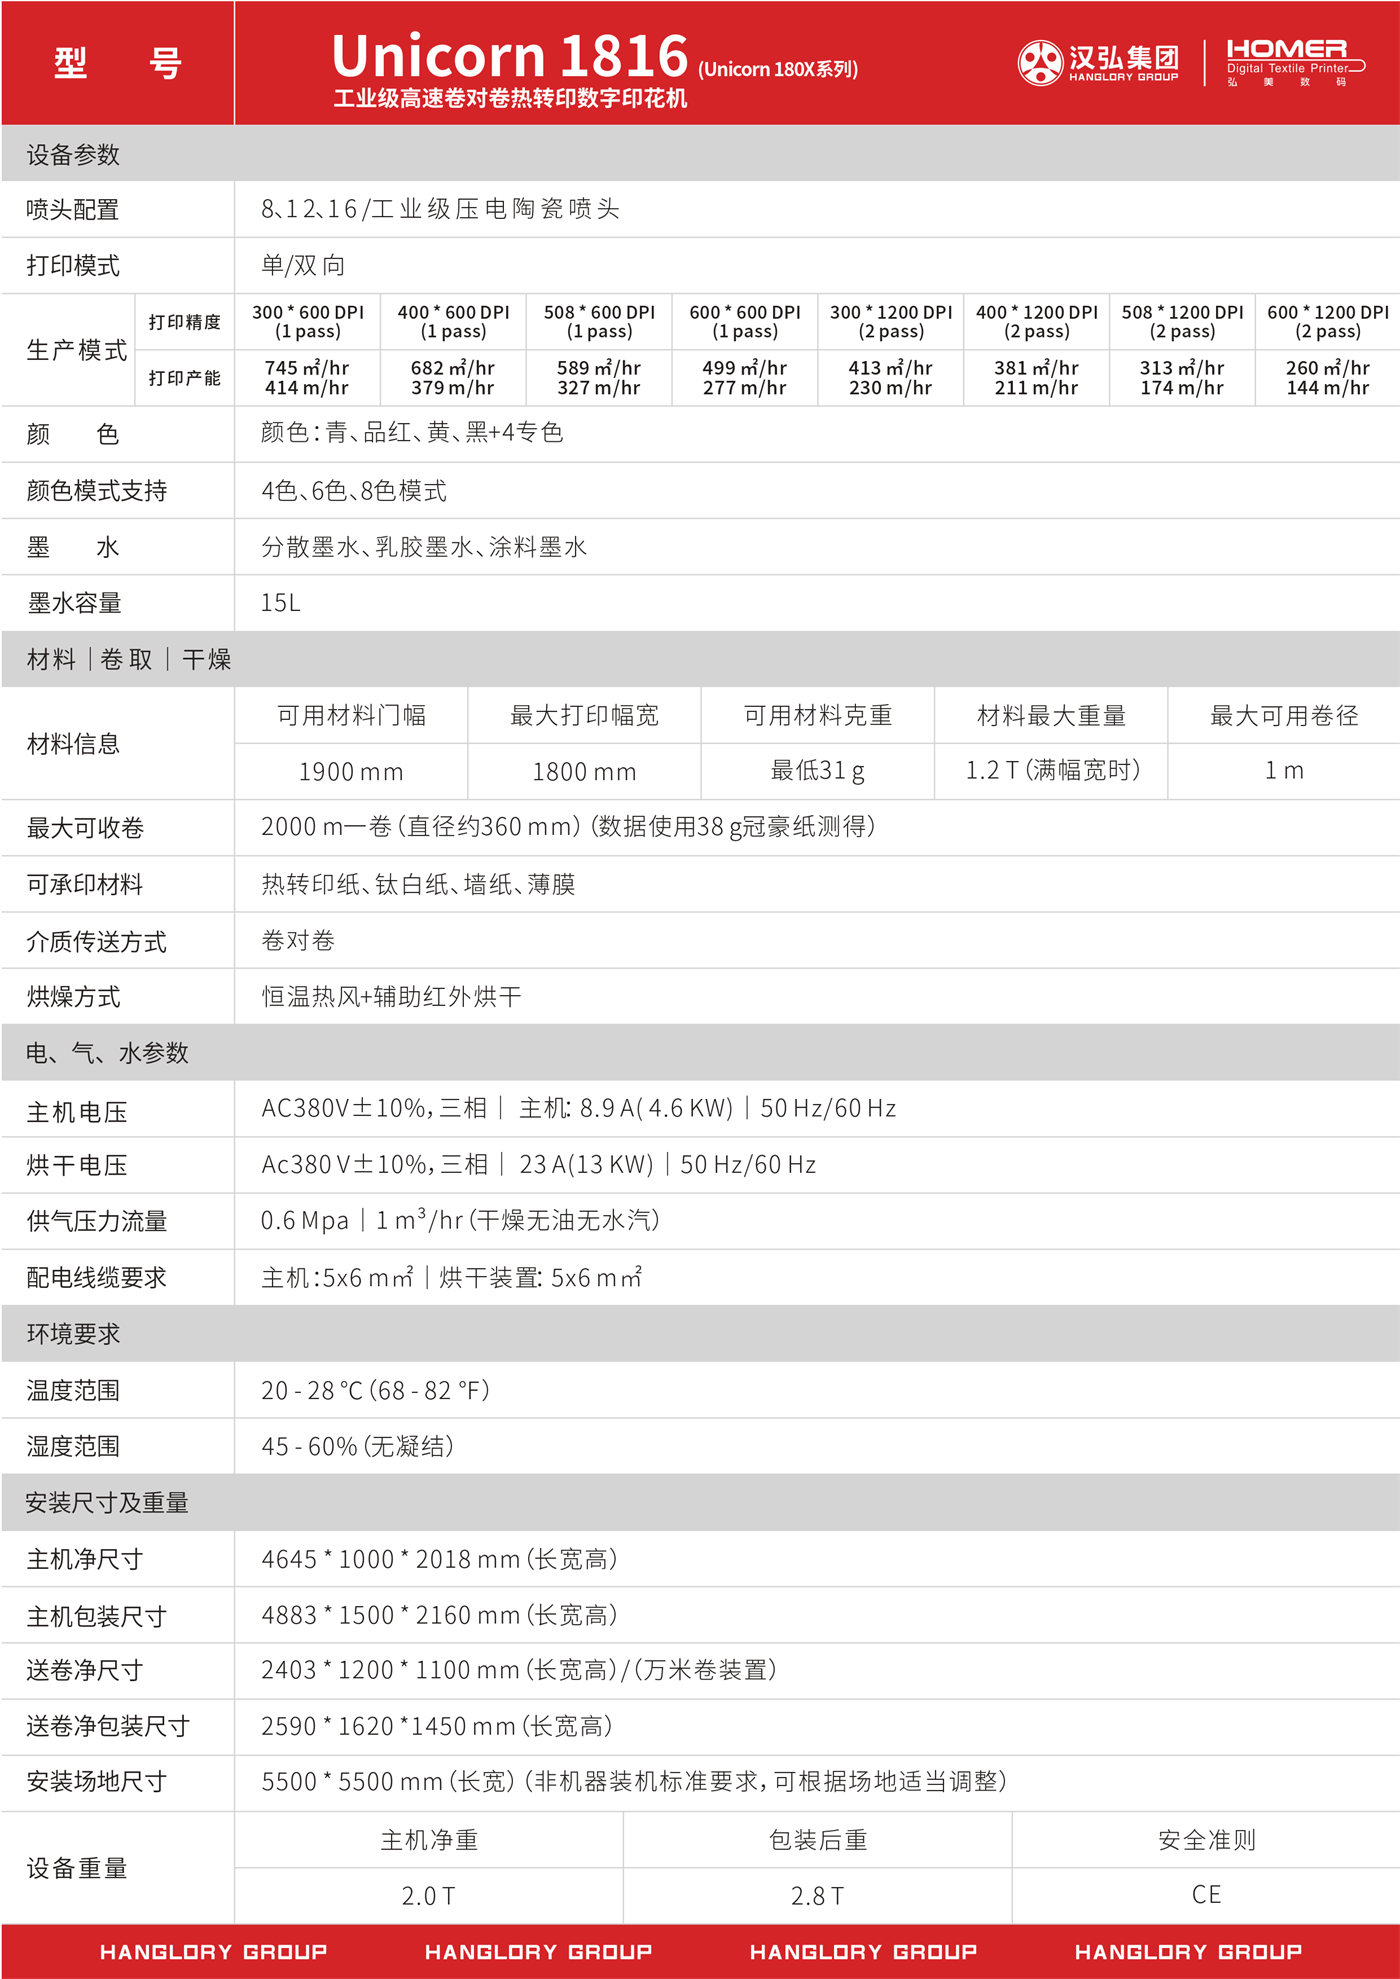This screenshot has height=1979, width=1400.
Task: Click the Hanglory Group circular logo icon
Action: (1040, 63)
